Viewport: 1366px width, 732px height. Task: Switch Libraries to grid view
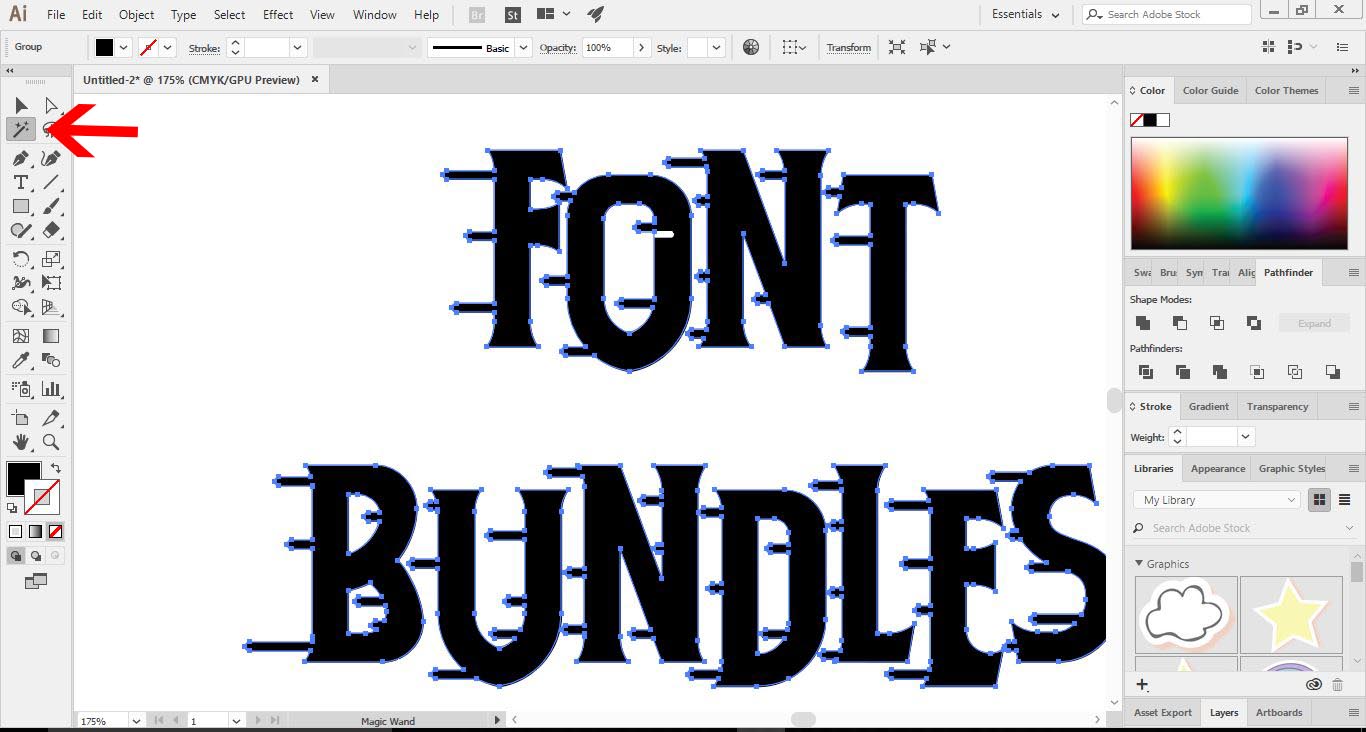click(1320, 500)
